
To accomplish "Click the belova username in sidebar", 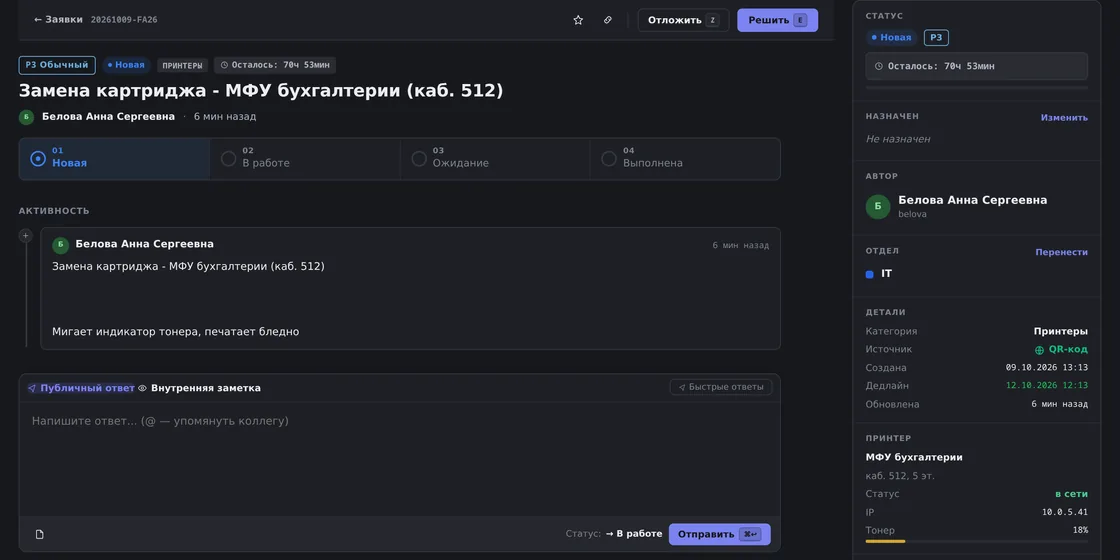I will pyautogui.click(x=912, y=214).
